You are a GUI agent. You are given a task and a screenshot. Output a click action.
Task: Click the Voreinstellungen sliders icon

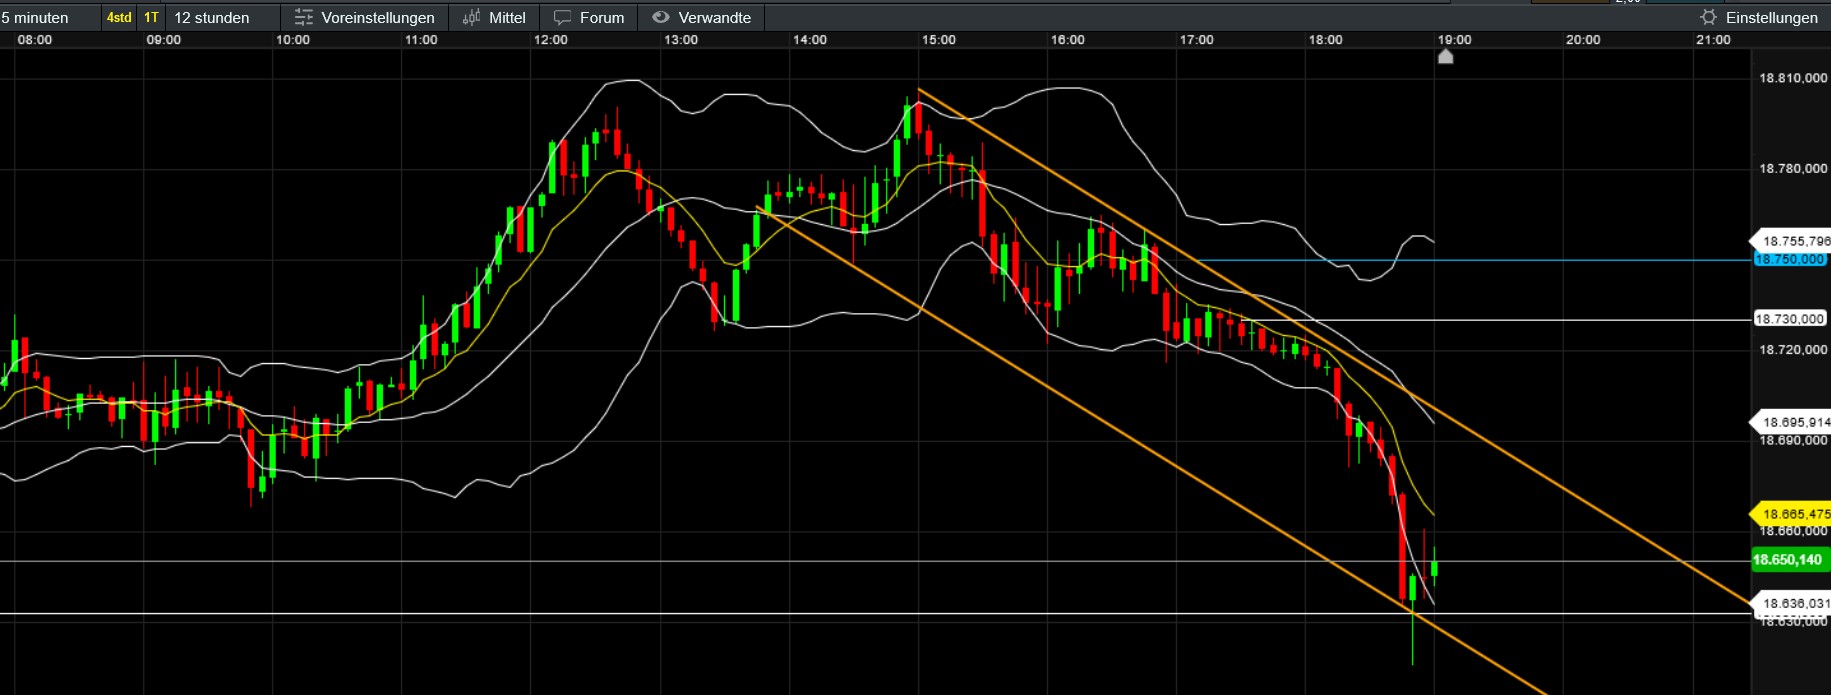click(x=304, y=18)
